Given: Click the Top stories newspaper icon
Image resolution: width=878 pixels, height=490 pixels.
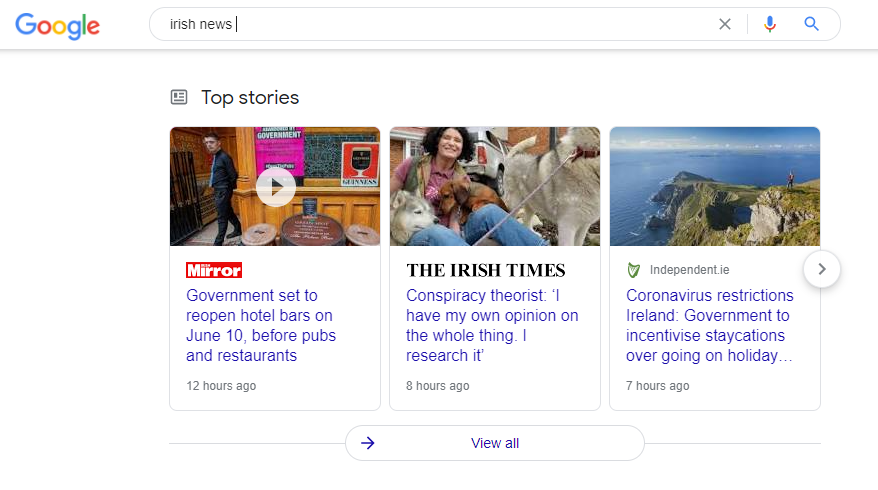Looking at the screenshot, I should pyautogui.click(x=179, y=97).
